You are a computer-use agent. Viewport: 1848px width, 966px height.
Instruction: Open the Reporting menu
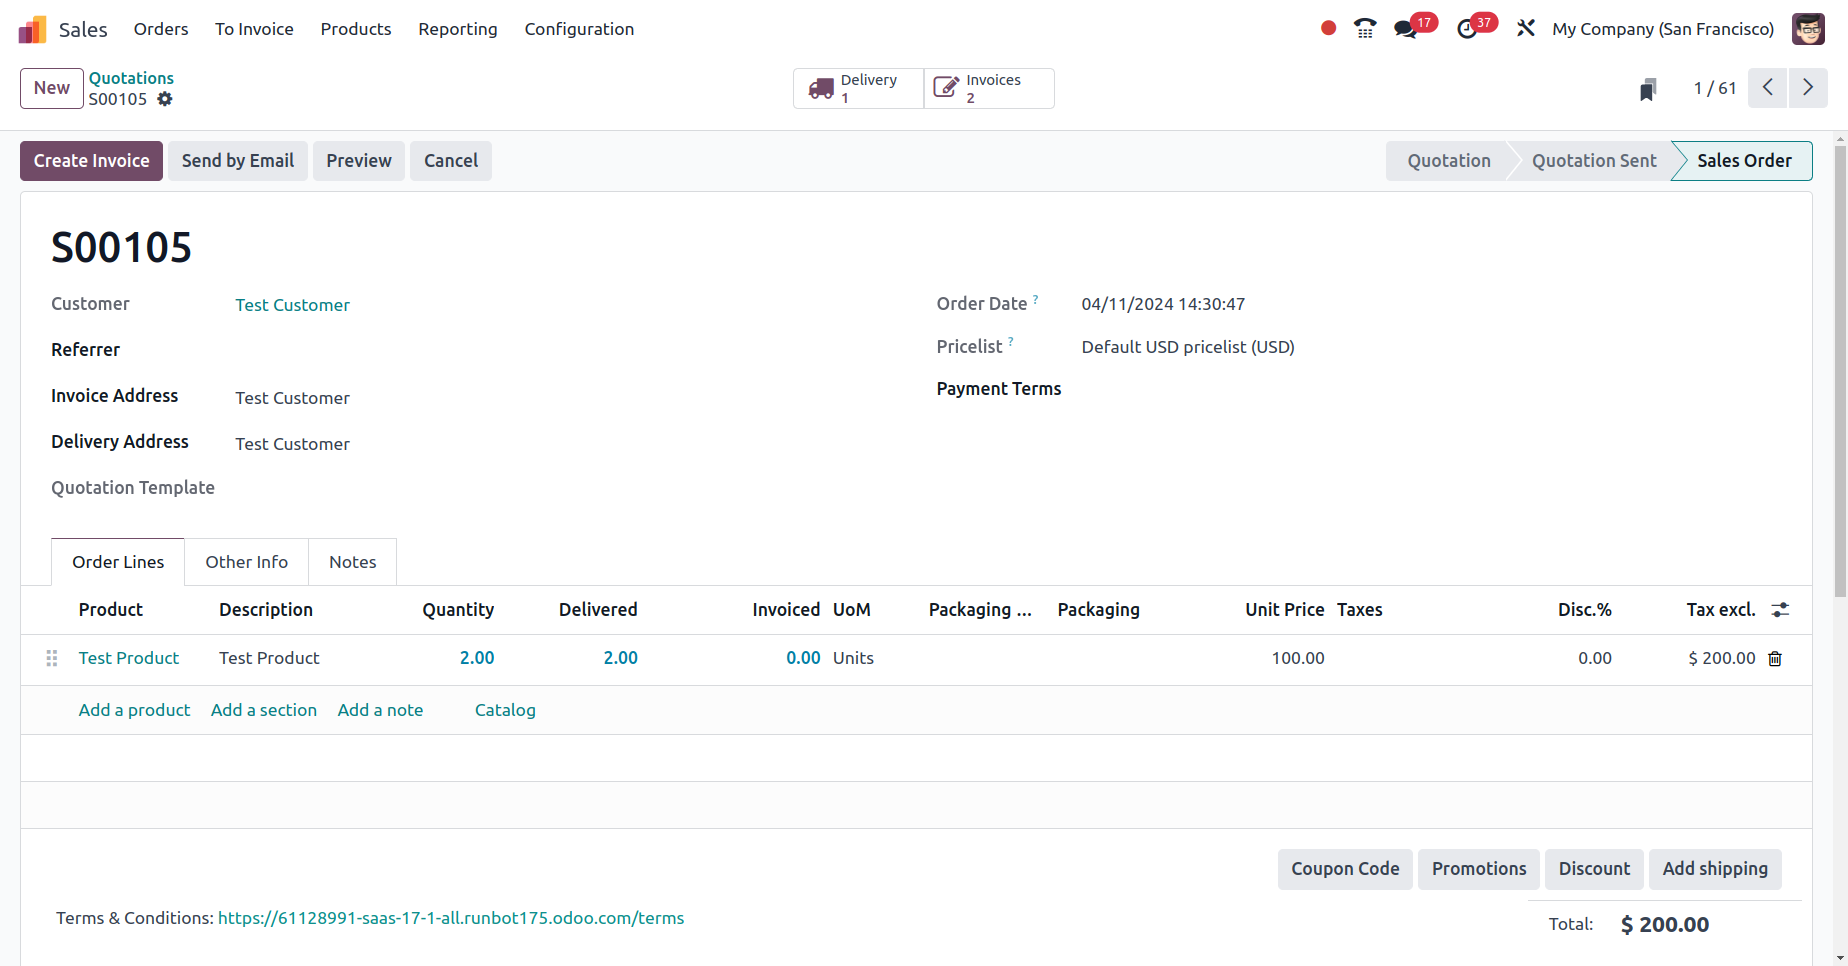click(457, 29)
